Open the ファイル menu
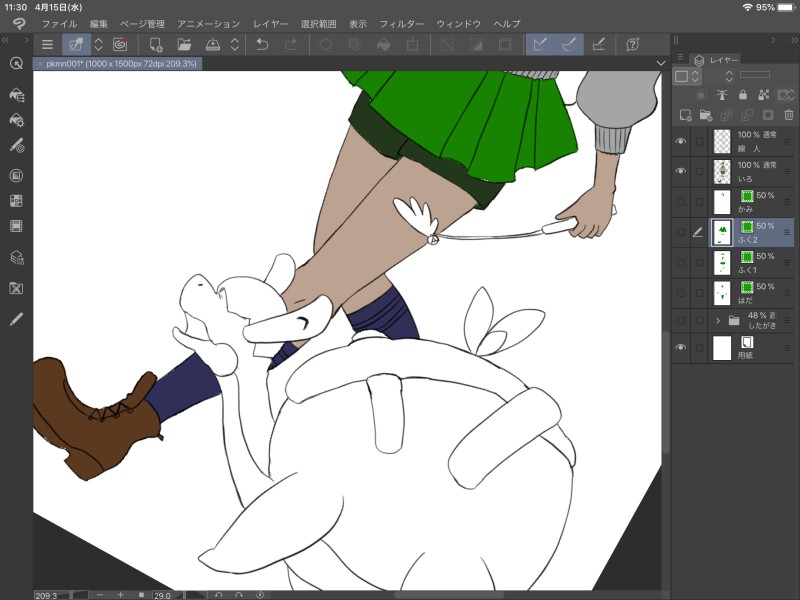The width and height of the screenshot is (800, 600). [59, 24]
